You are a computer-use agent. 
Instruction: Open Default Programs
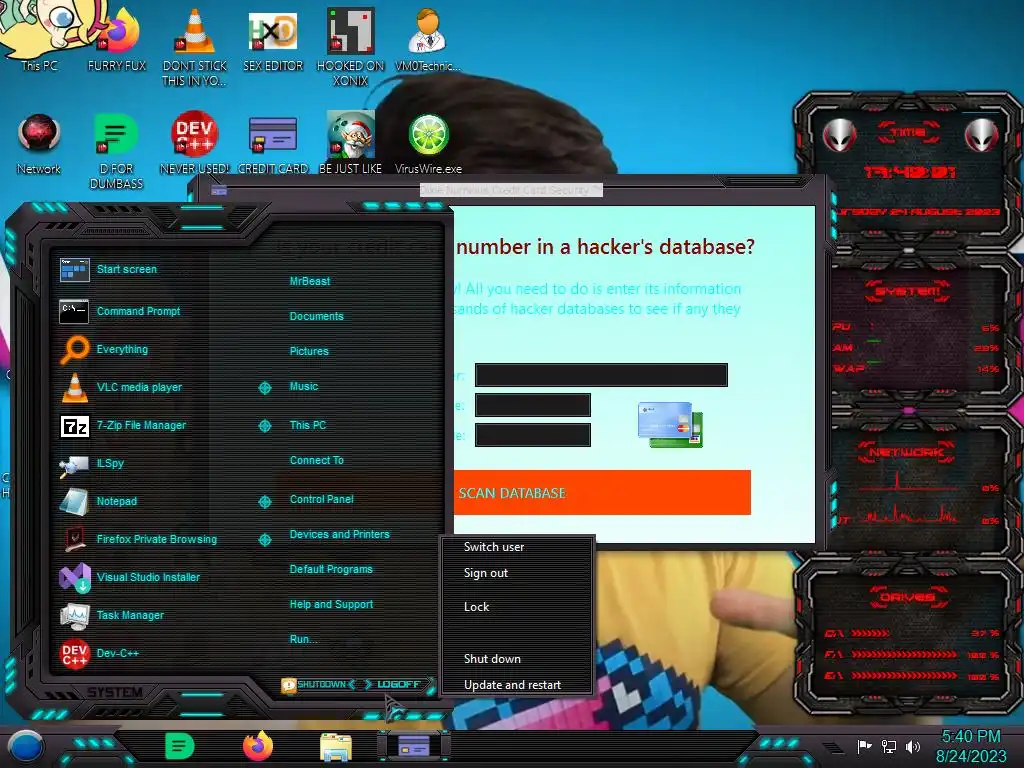331,569
